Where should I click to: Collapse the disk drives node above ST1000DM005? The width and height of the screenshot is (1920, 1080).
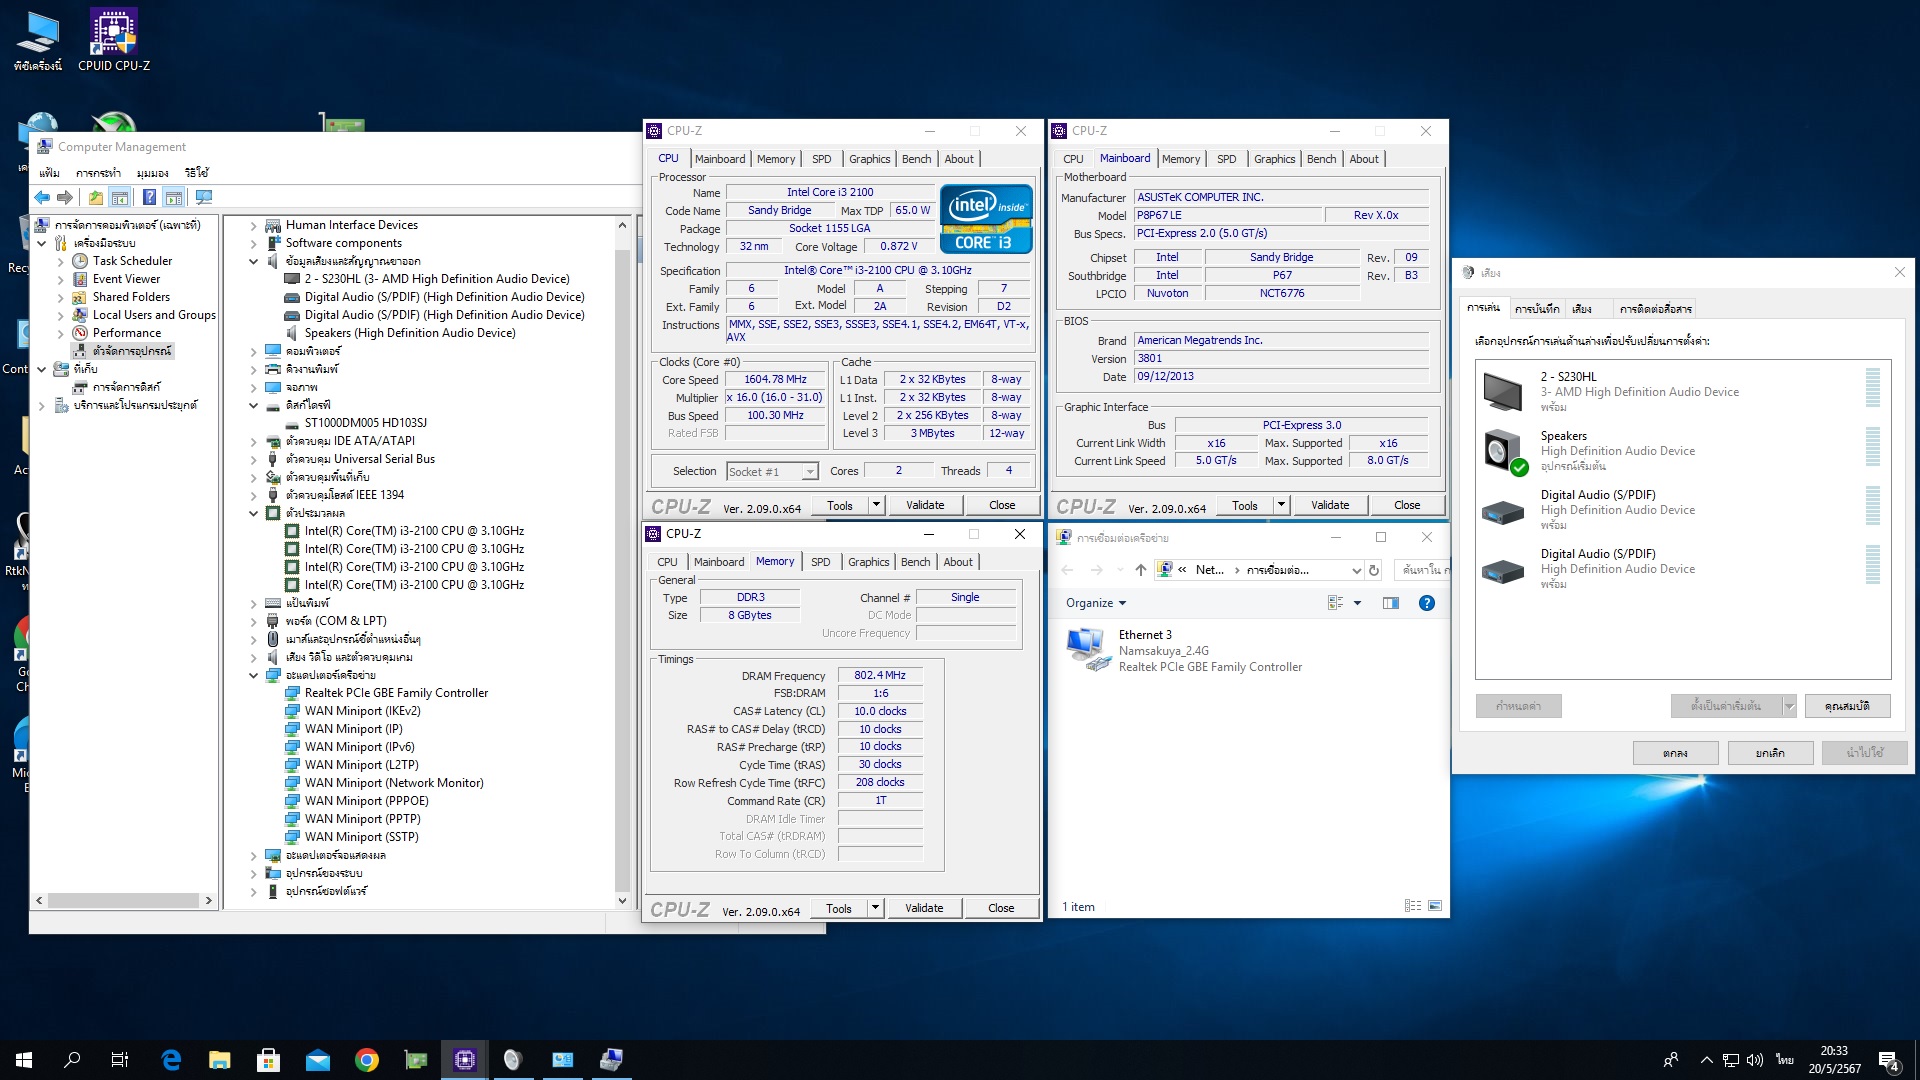point(253,405)
